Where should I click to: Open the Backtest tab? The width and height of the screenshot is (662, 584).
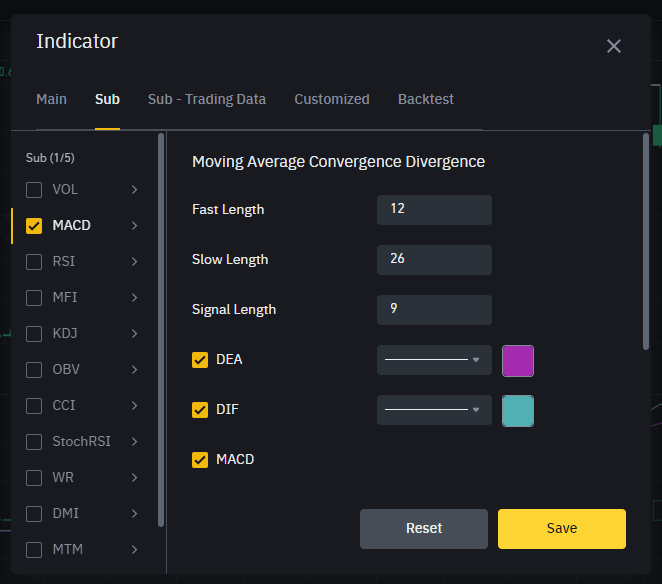point(425,99)
